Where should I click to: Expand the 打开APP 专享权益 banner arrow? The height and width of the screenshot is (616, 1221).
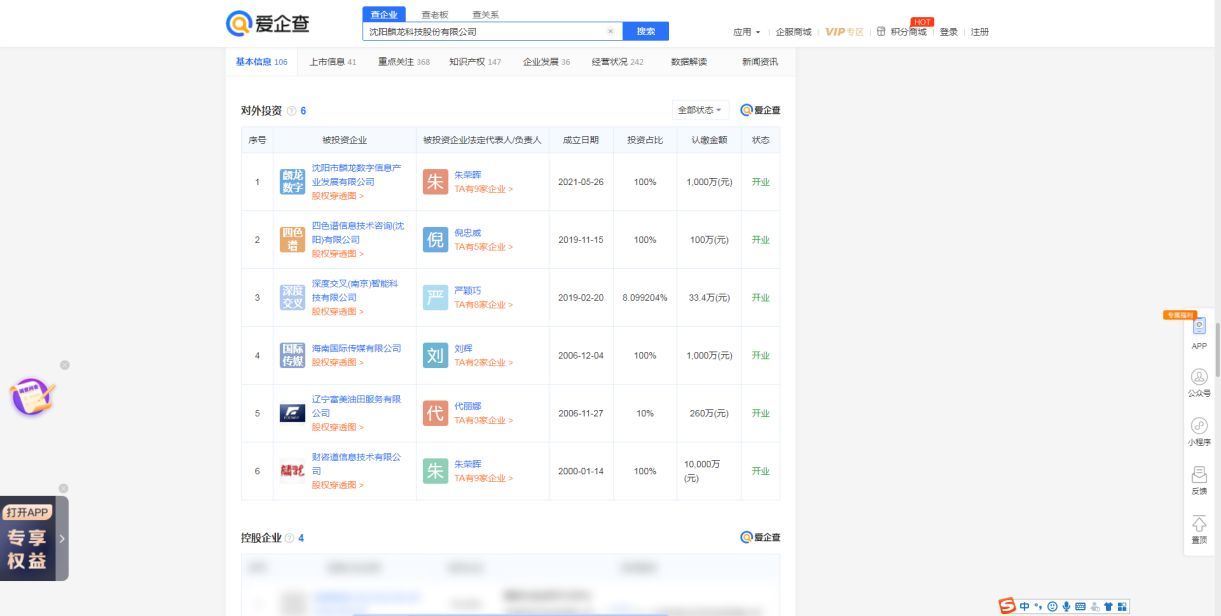pos(62,538)
